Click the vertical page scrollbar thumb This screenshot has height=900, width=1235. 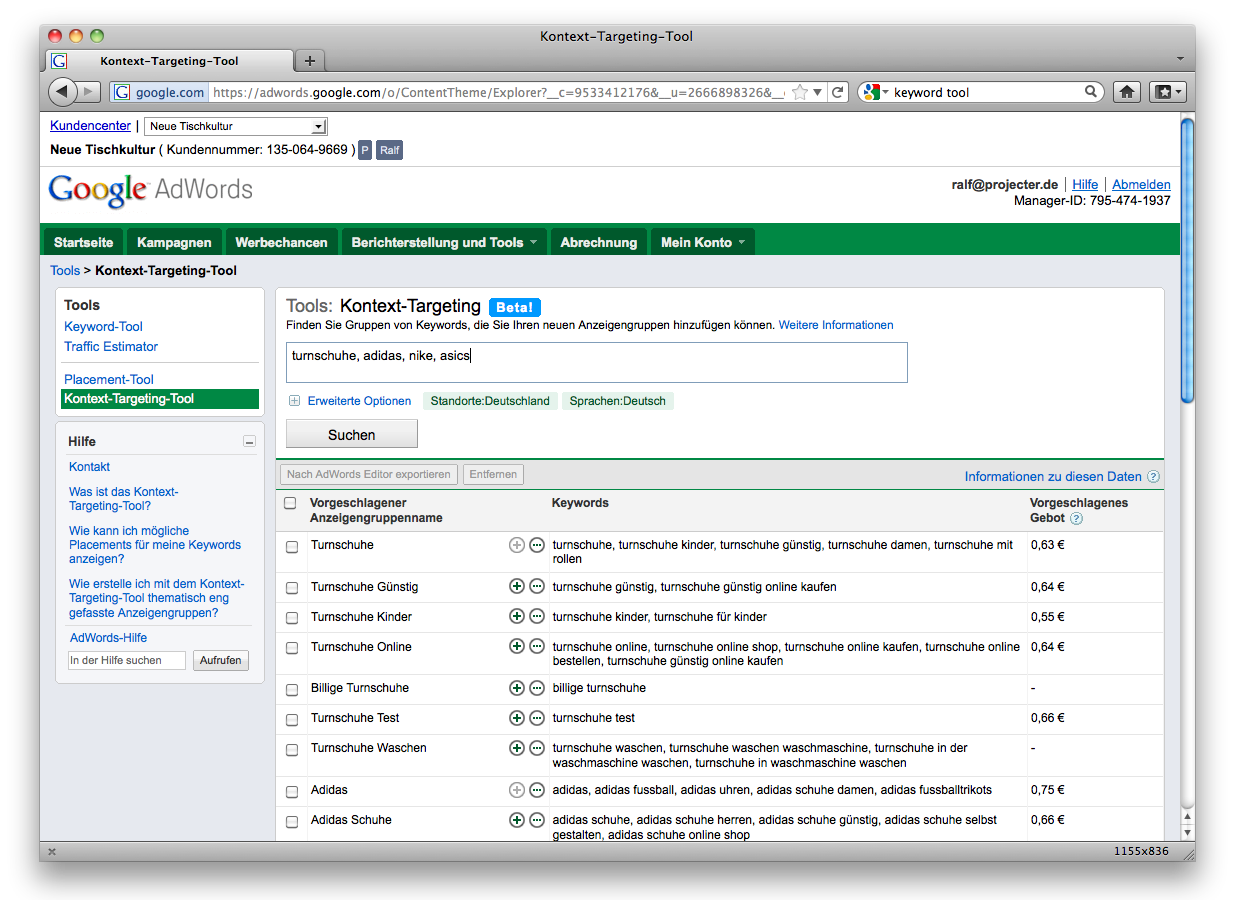[x=1188, y=260]
